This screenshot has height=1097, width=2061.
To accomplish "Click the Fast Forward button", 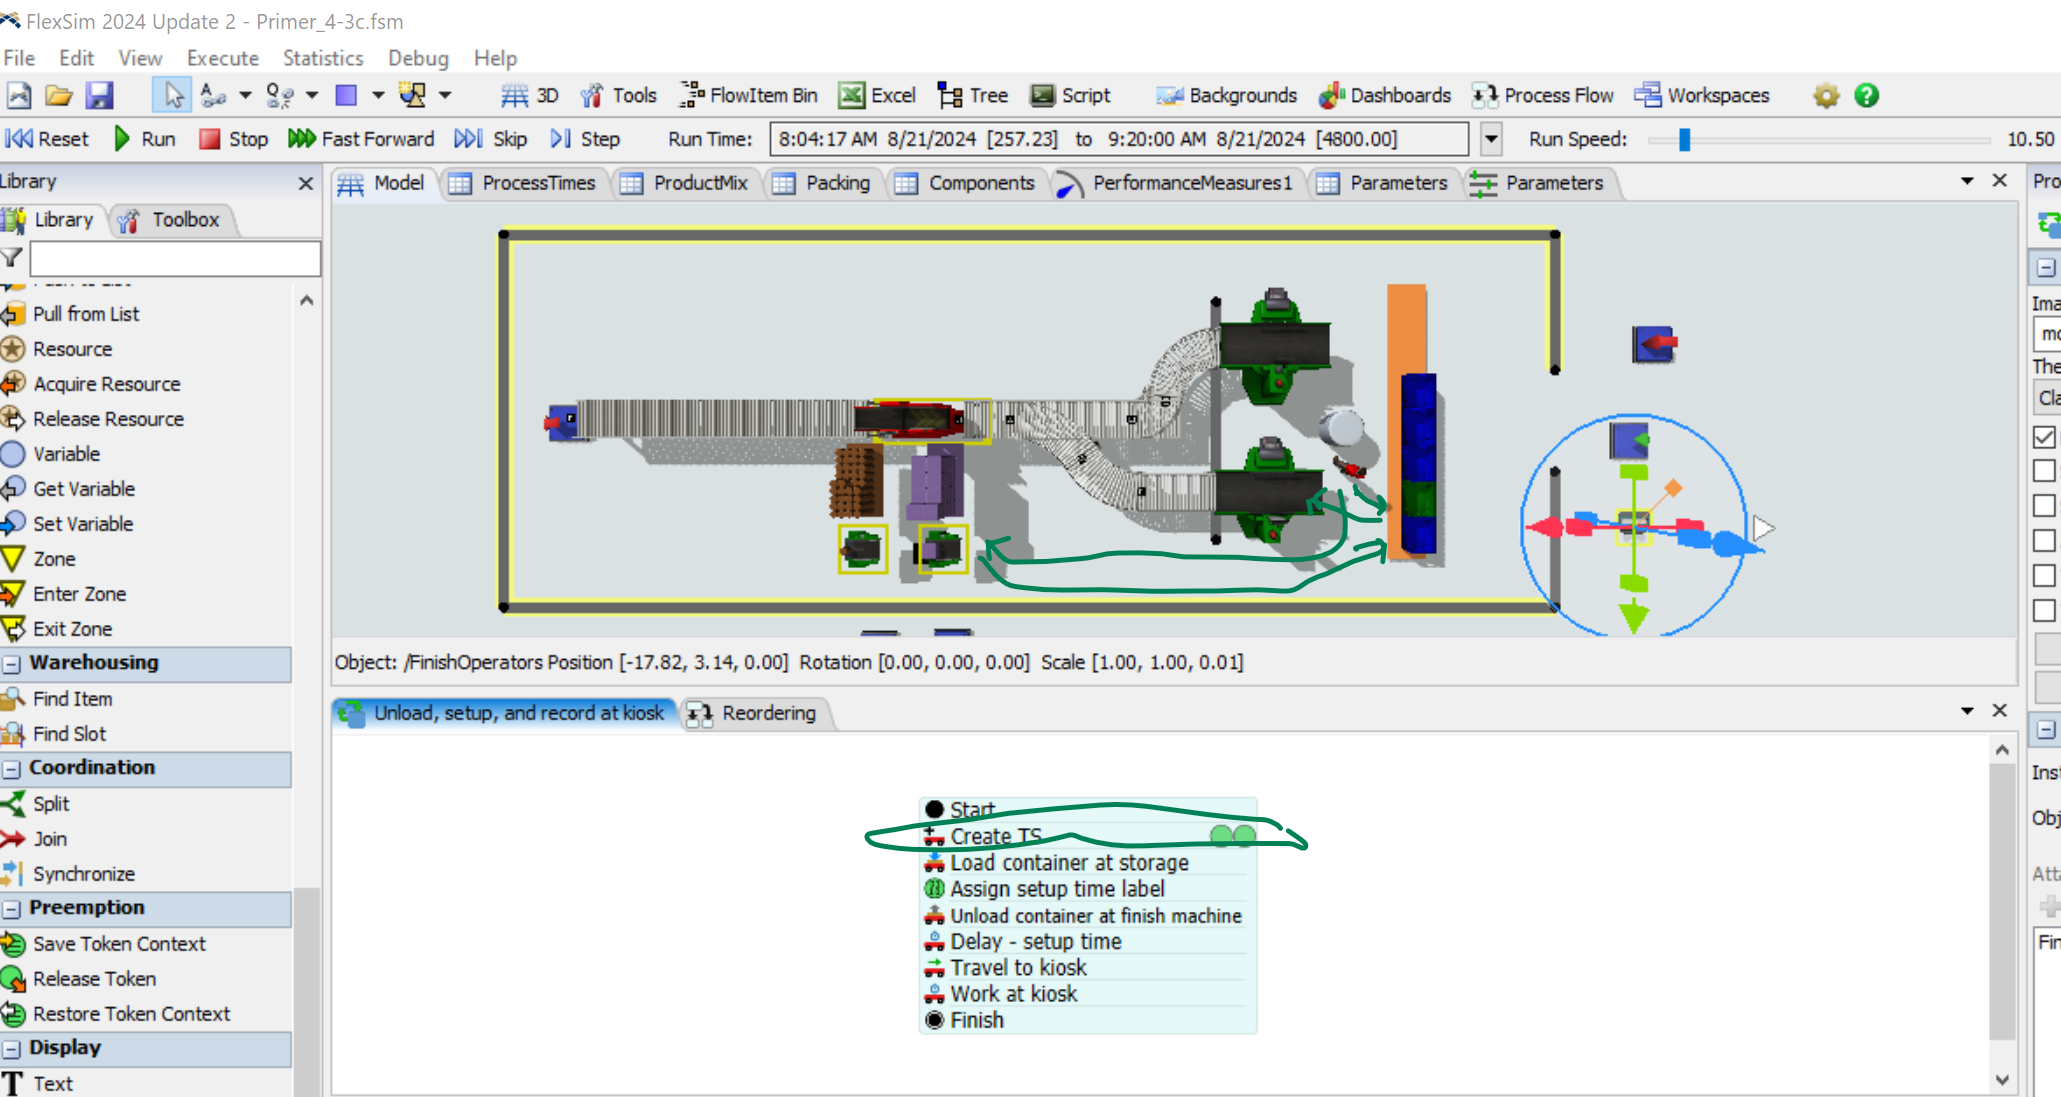I will click(x=361, y=139).
